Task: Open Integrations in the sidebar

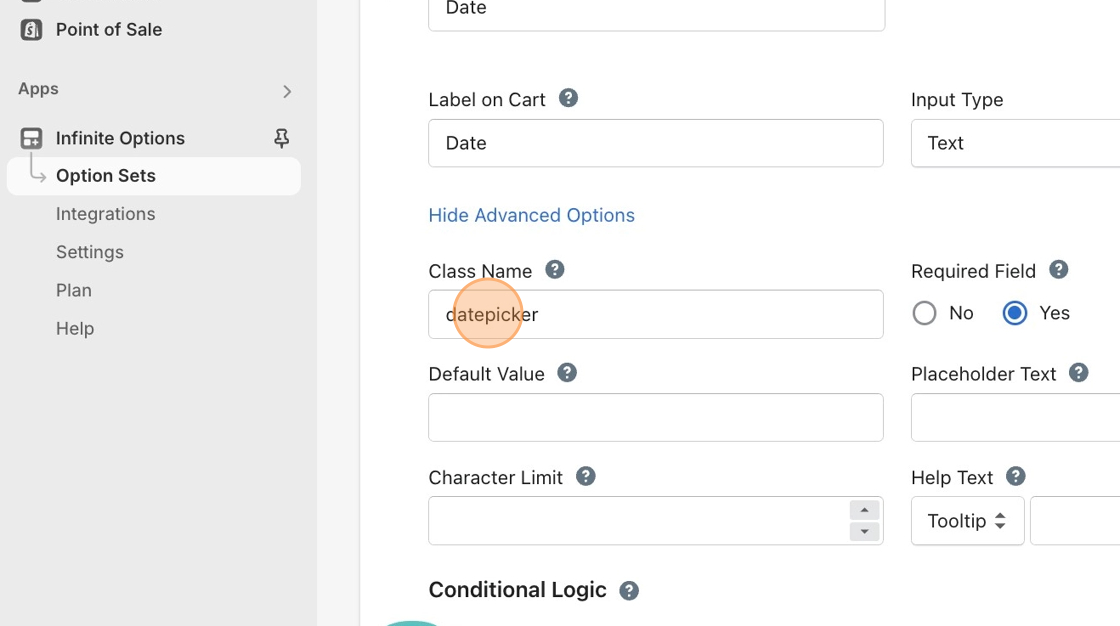Action: pyautogui.click(x=105, y=214)
